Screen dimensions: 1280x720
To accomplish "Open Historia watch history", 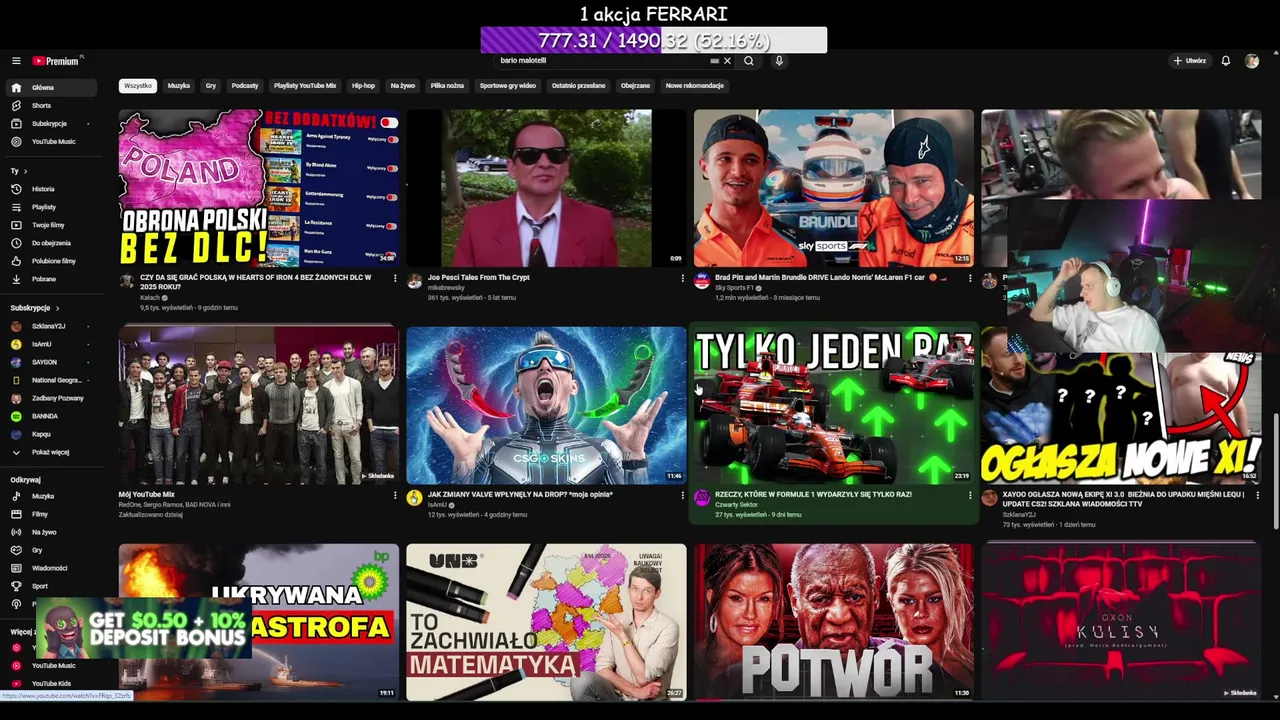I will click(x=50, y=189).
